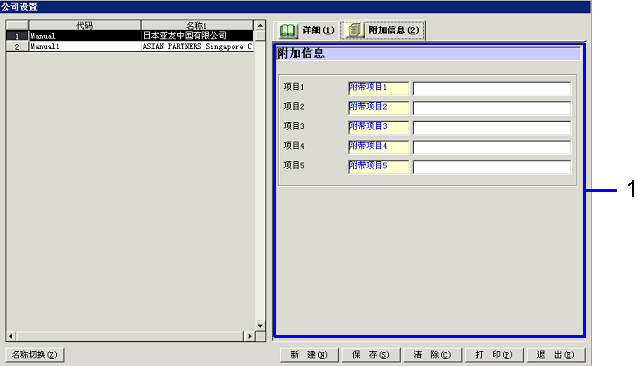Open the 详细 (1) tab

tap(307, 30)
